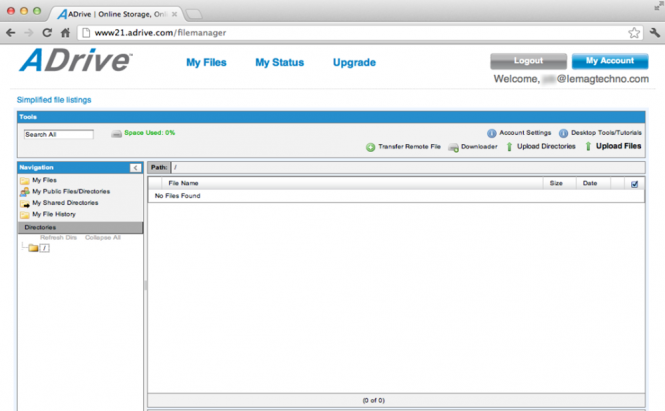Click the Upload Files link
Viewport: 665px width, 411px height.
618,146
